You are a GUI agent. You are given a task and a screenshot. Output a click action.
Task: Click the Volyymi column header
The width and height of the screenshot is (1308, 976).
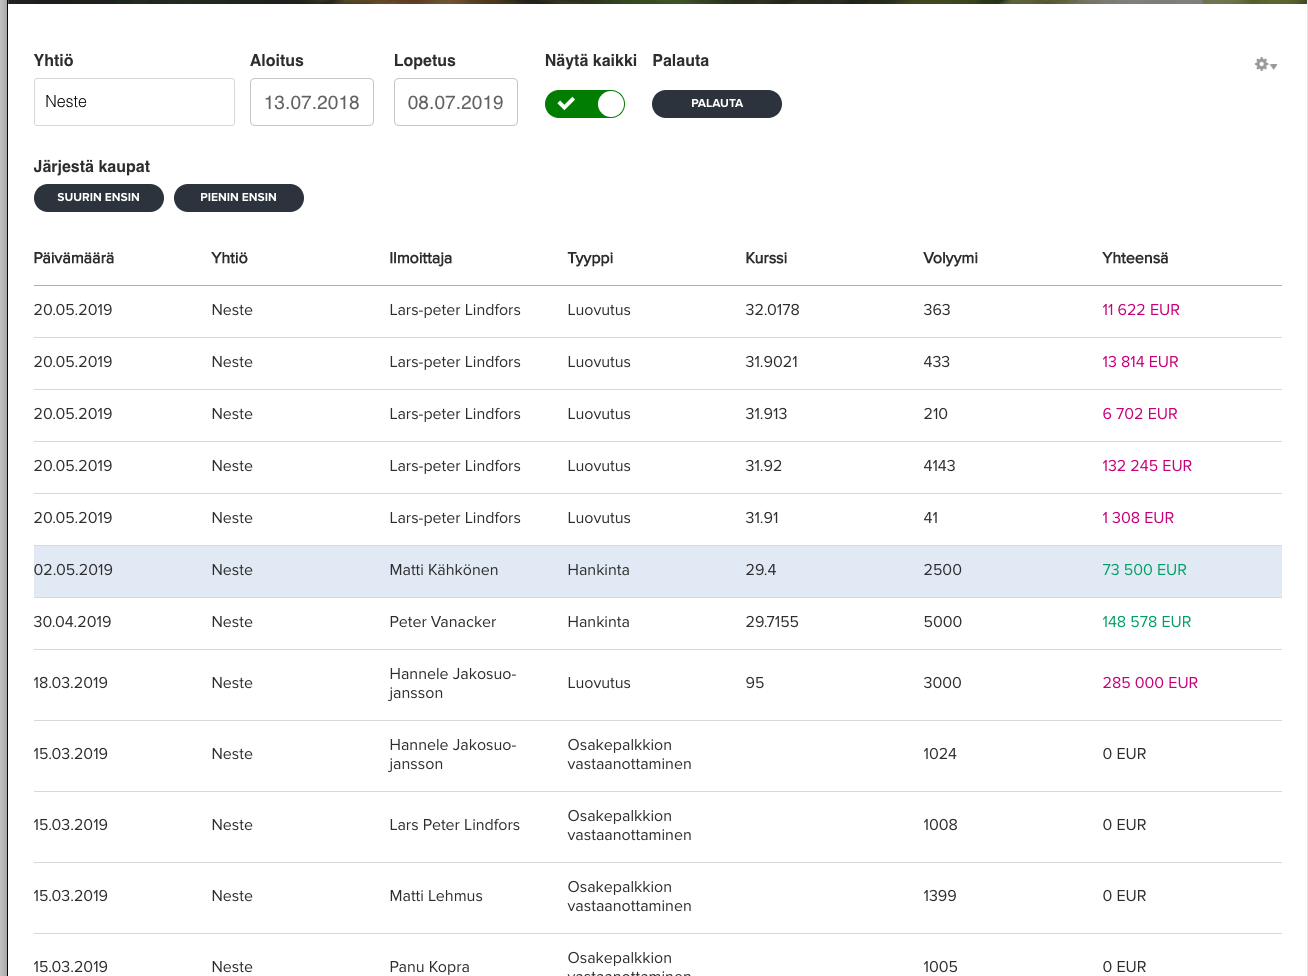950,258
